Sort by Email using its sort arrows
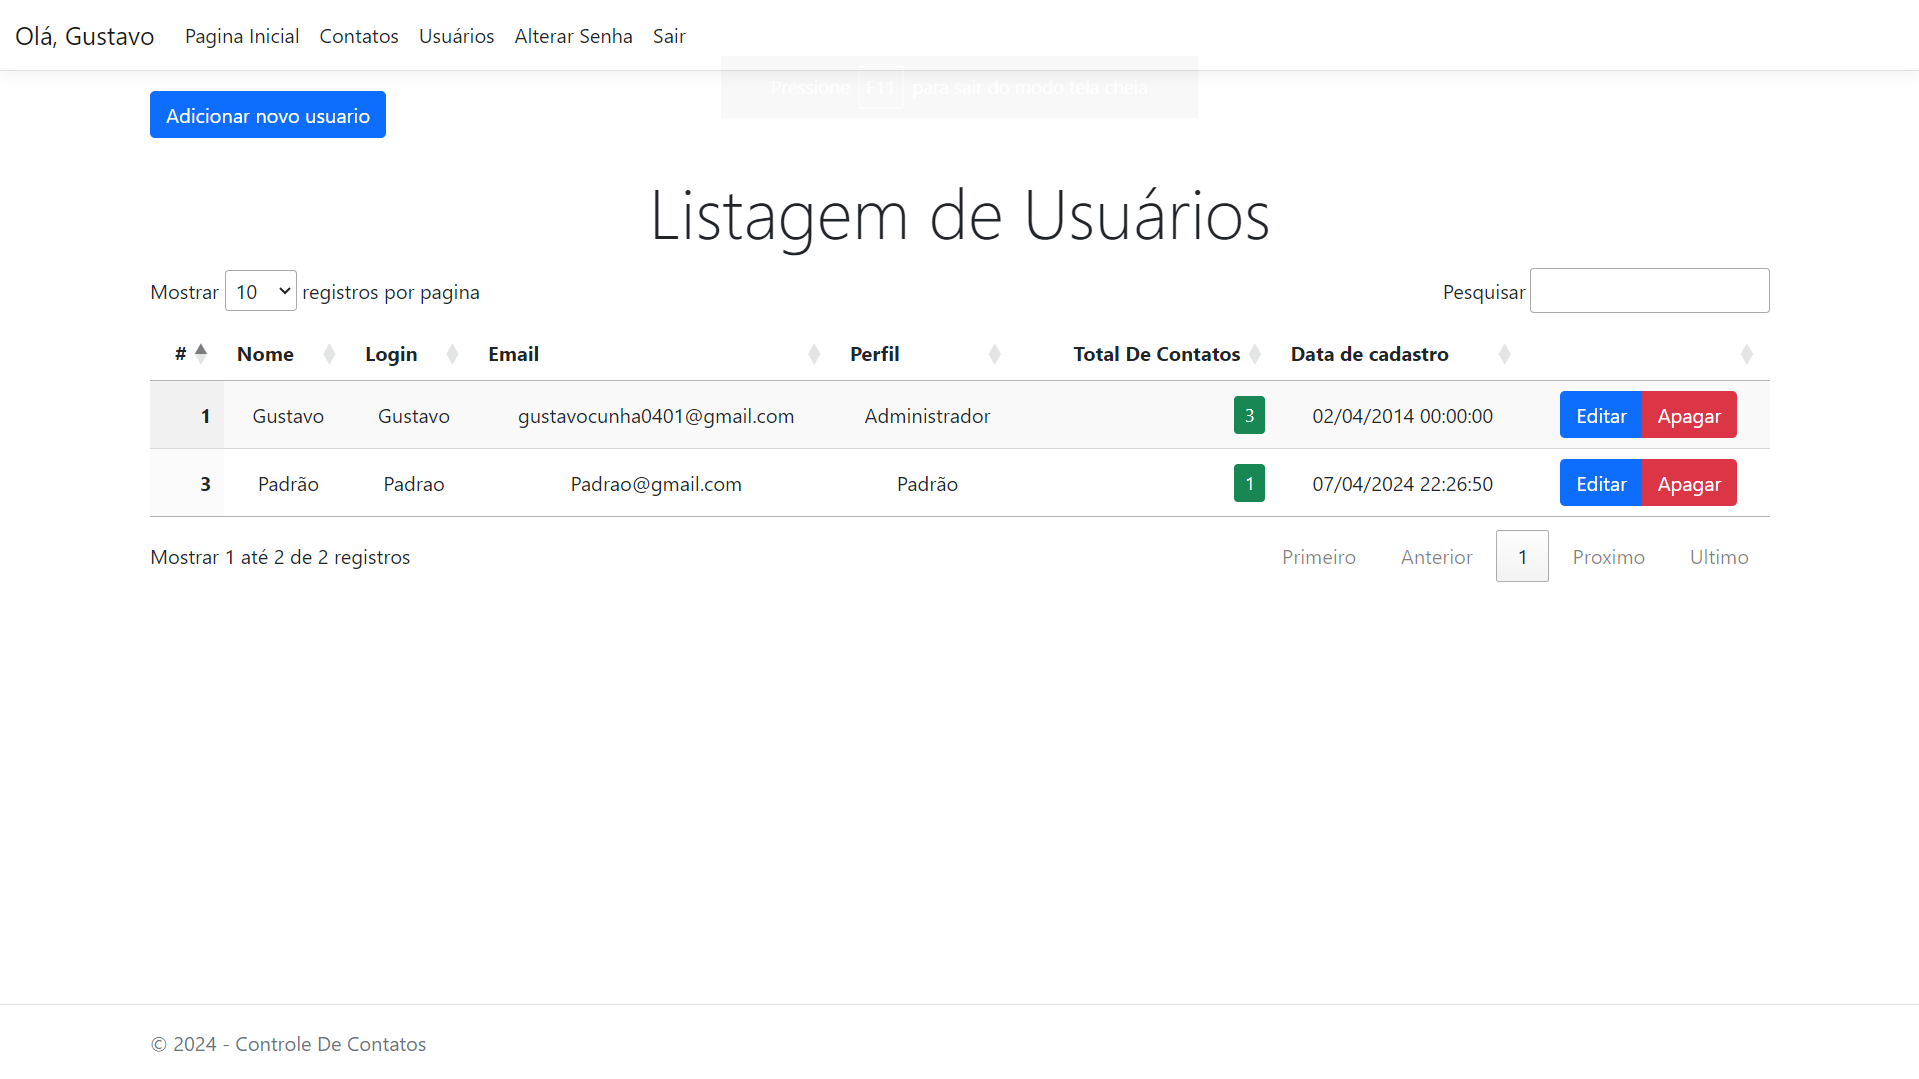 814,354
